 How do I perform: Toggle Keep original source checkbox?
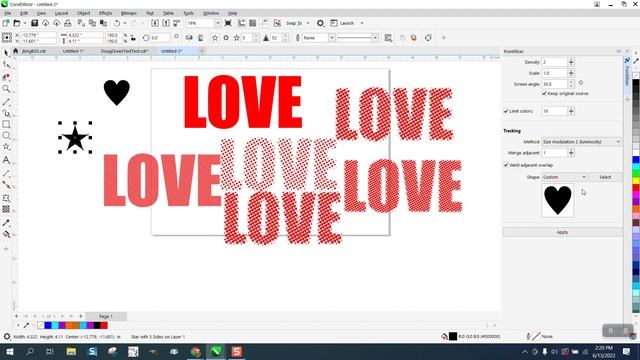pos(544,93)
